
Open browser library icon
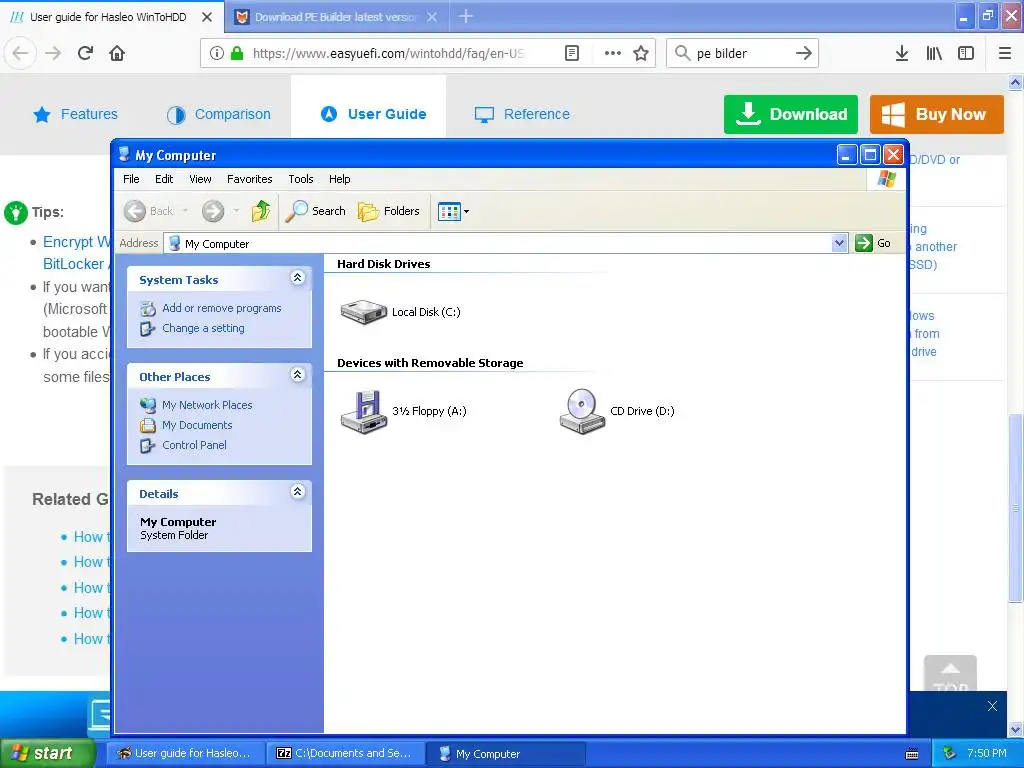[934, 54]
